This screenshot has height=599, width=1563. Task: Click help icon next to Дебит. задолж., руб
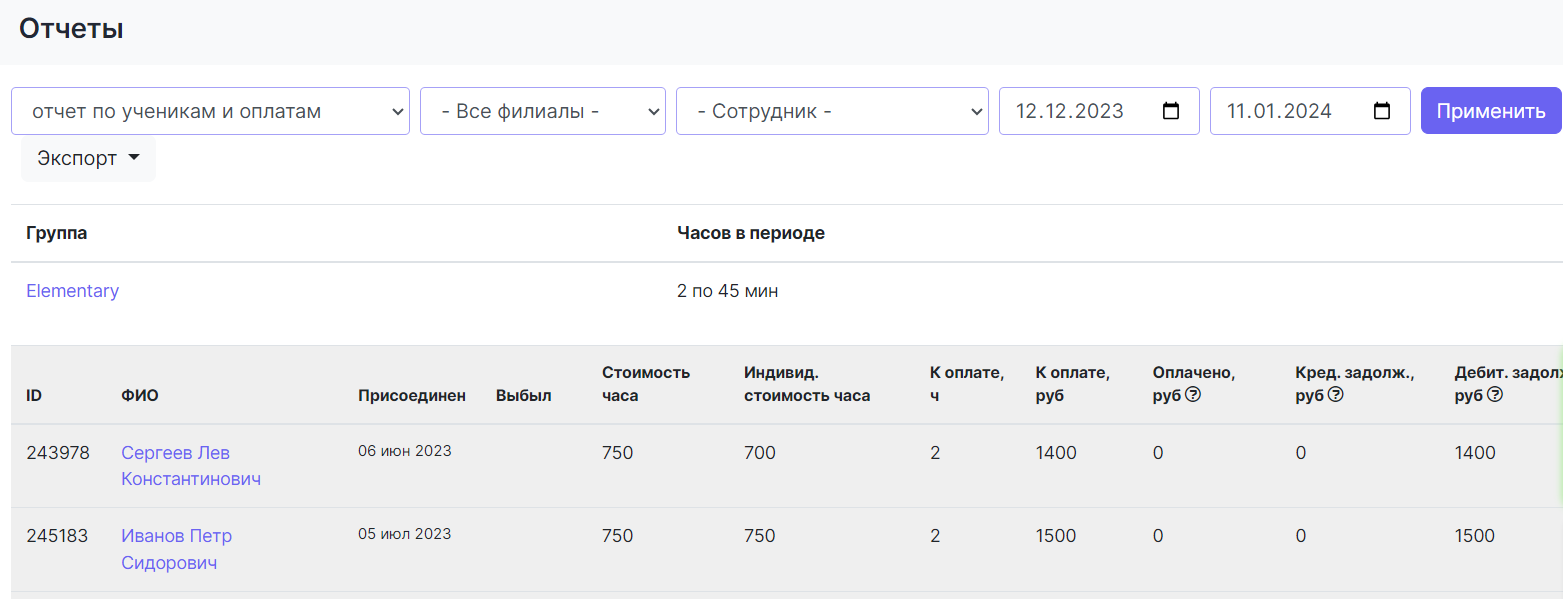(1495, 395)
